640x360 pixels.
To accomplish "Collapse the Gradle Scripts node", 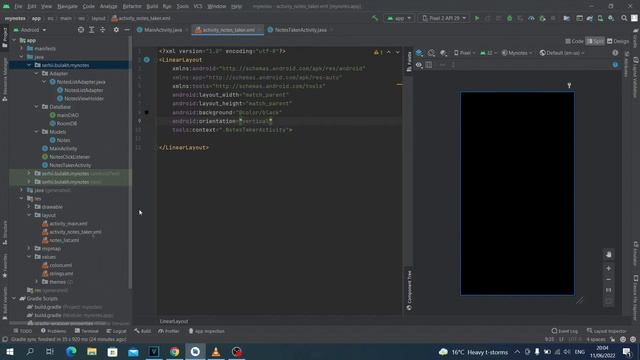I will (14, 299).
